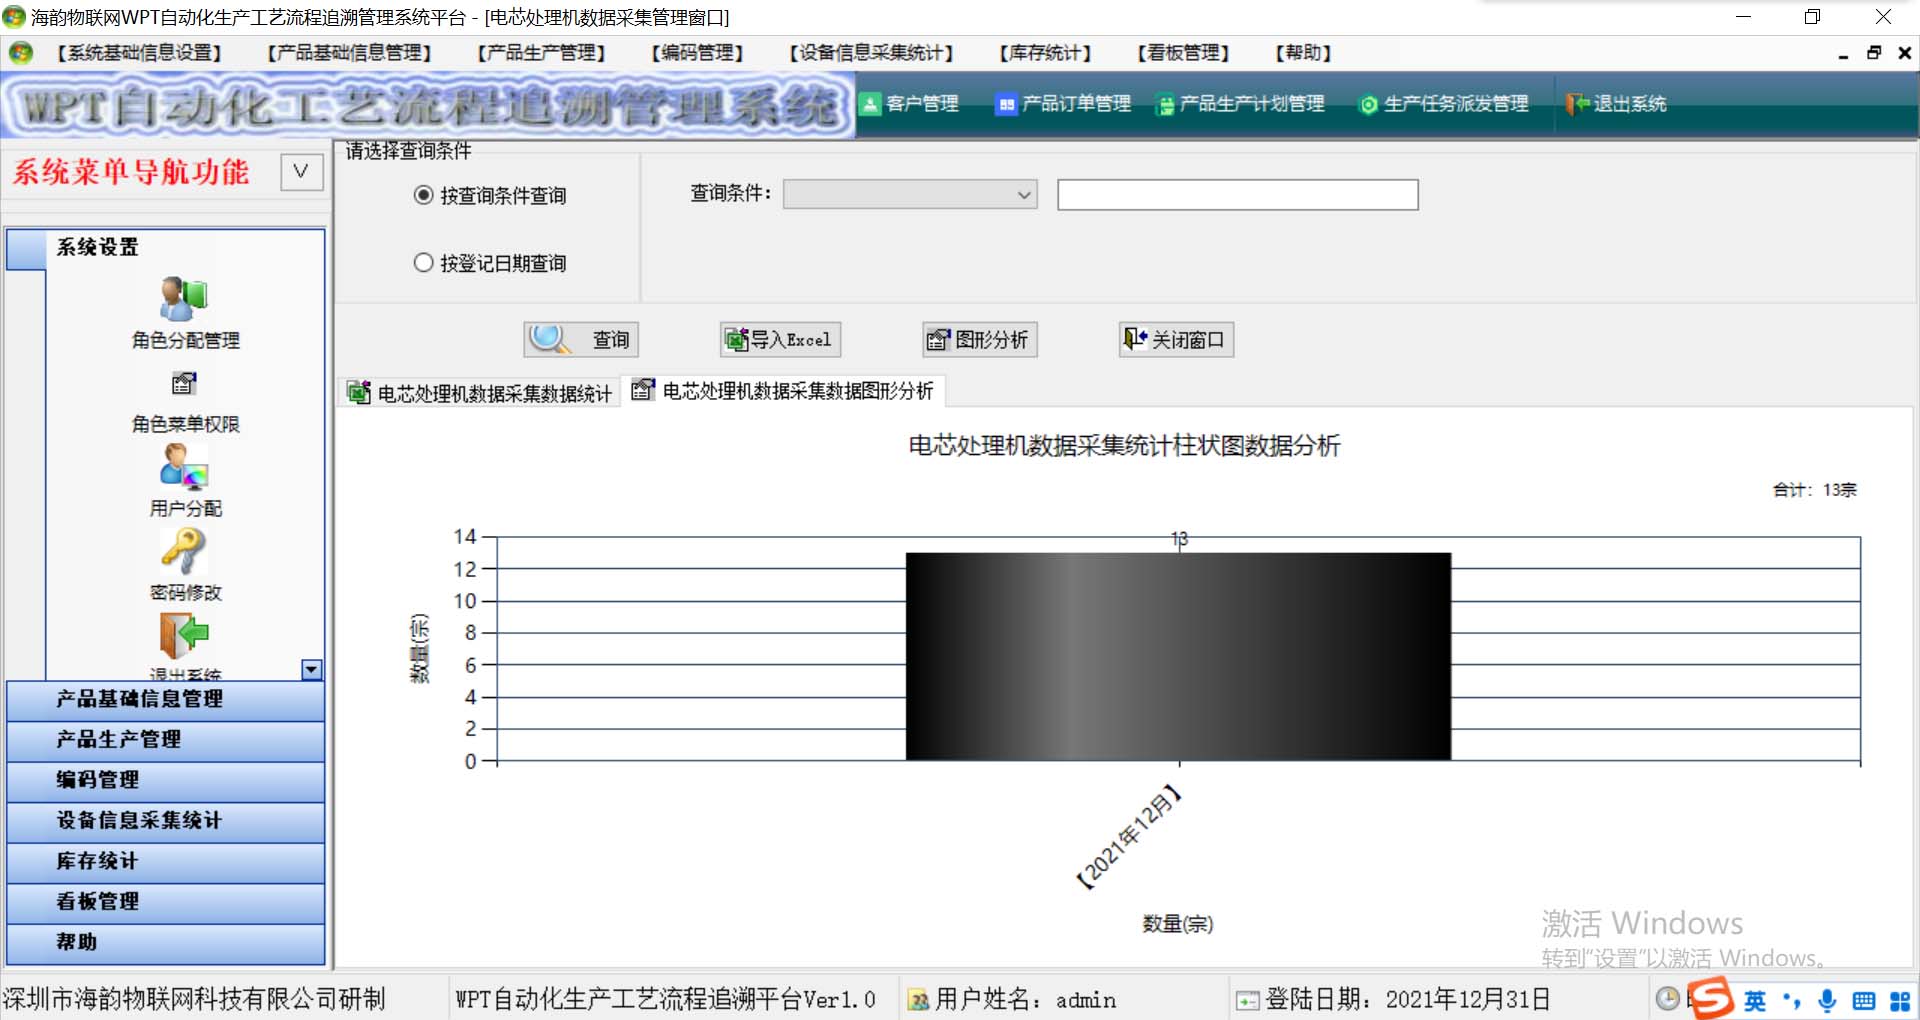Collapse the 系统菜单导航功能 panel with V button
Image resolution: width=1920 pixels, height=1020 pixels.
[301, 172]
